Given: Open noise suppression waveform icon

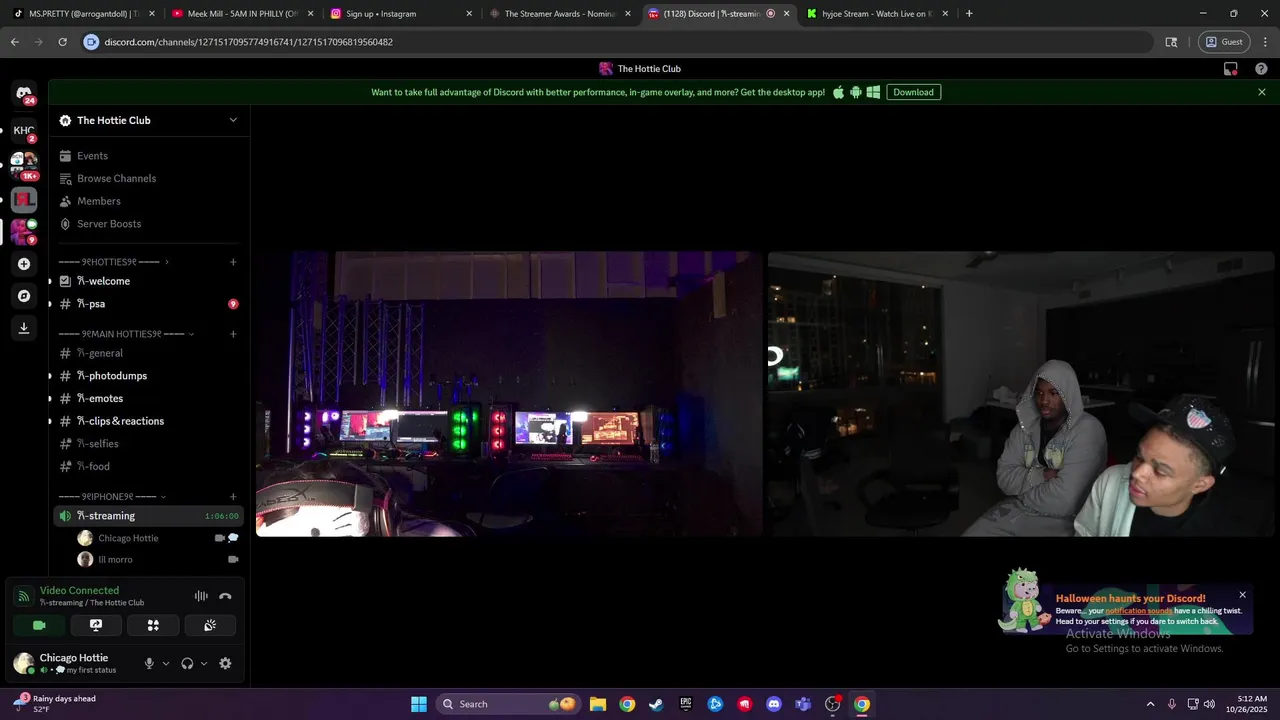Looking at the screenshot, I should [201, 596].
